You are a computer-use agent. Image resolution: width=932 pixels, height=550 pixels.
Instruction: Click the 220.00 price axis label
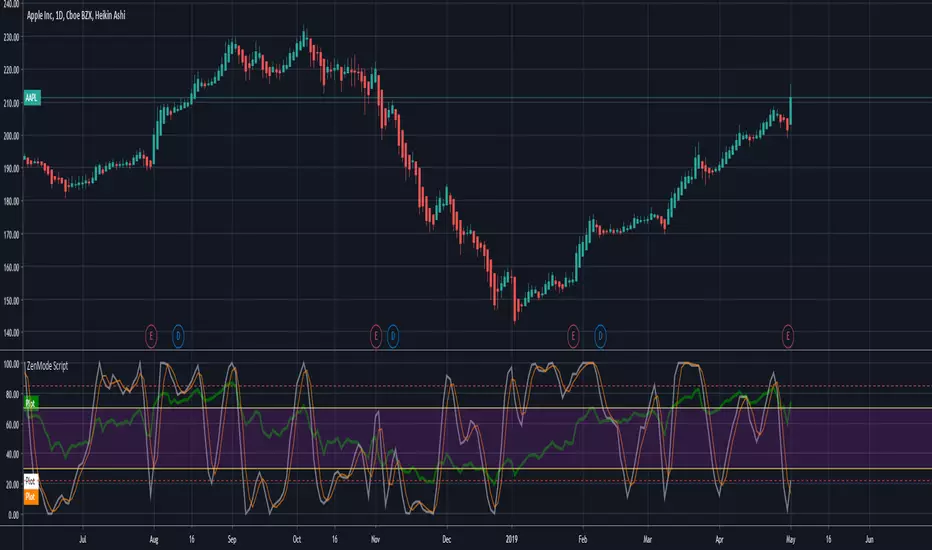coord(11,70)
